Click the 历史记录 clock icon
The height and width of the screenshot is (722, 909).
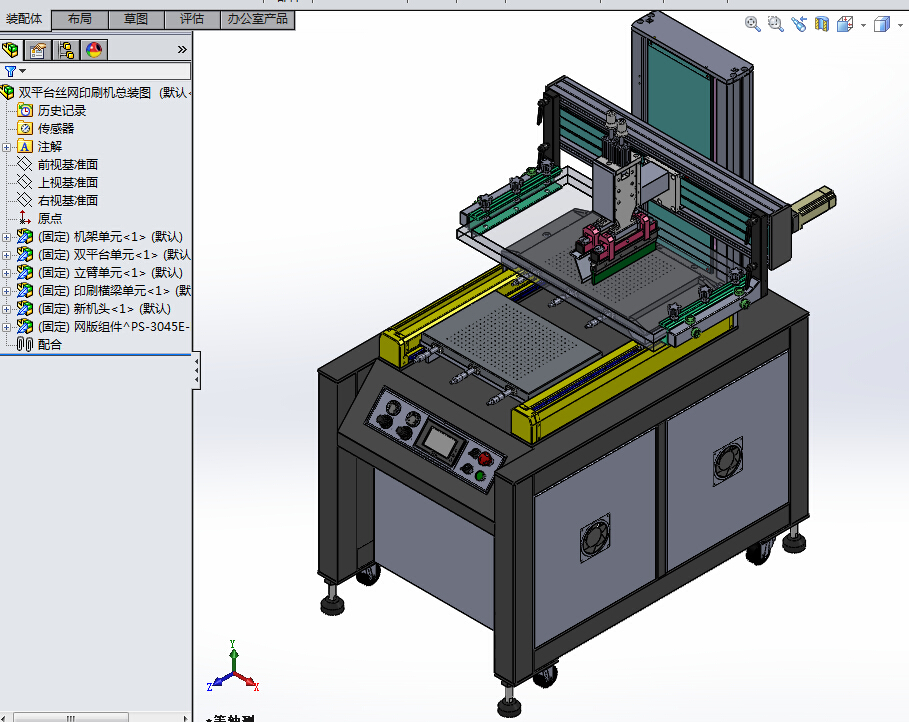25,110
